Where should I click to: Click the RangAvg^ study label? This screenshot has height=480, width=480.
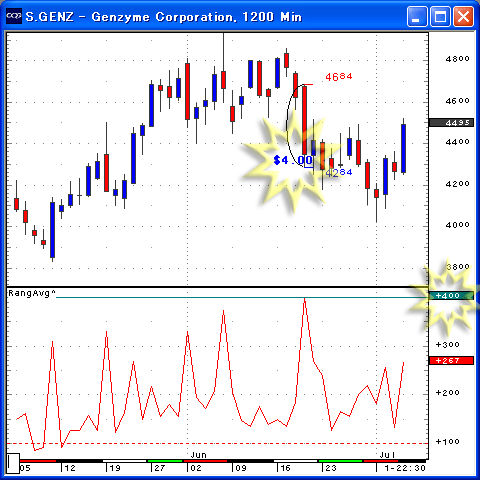(x=32, y=293)
